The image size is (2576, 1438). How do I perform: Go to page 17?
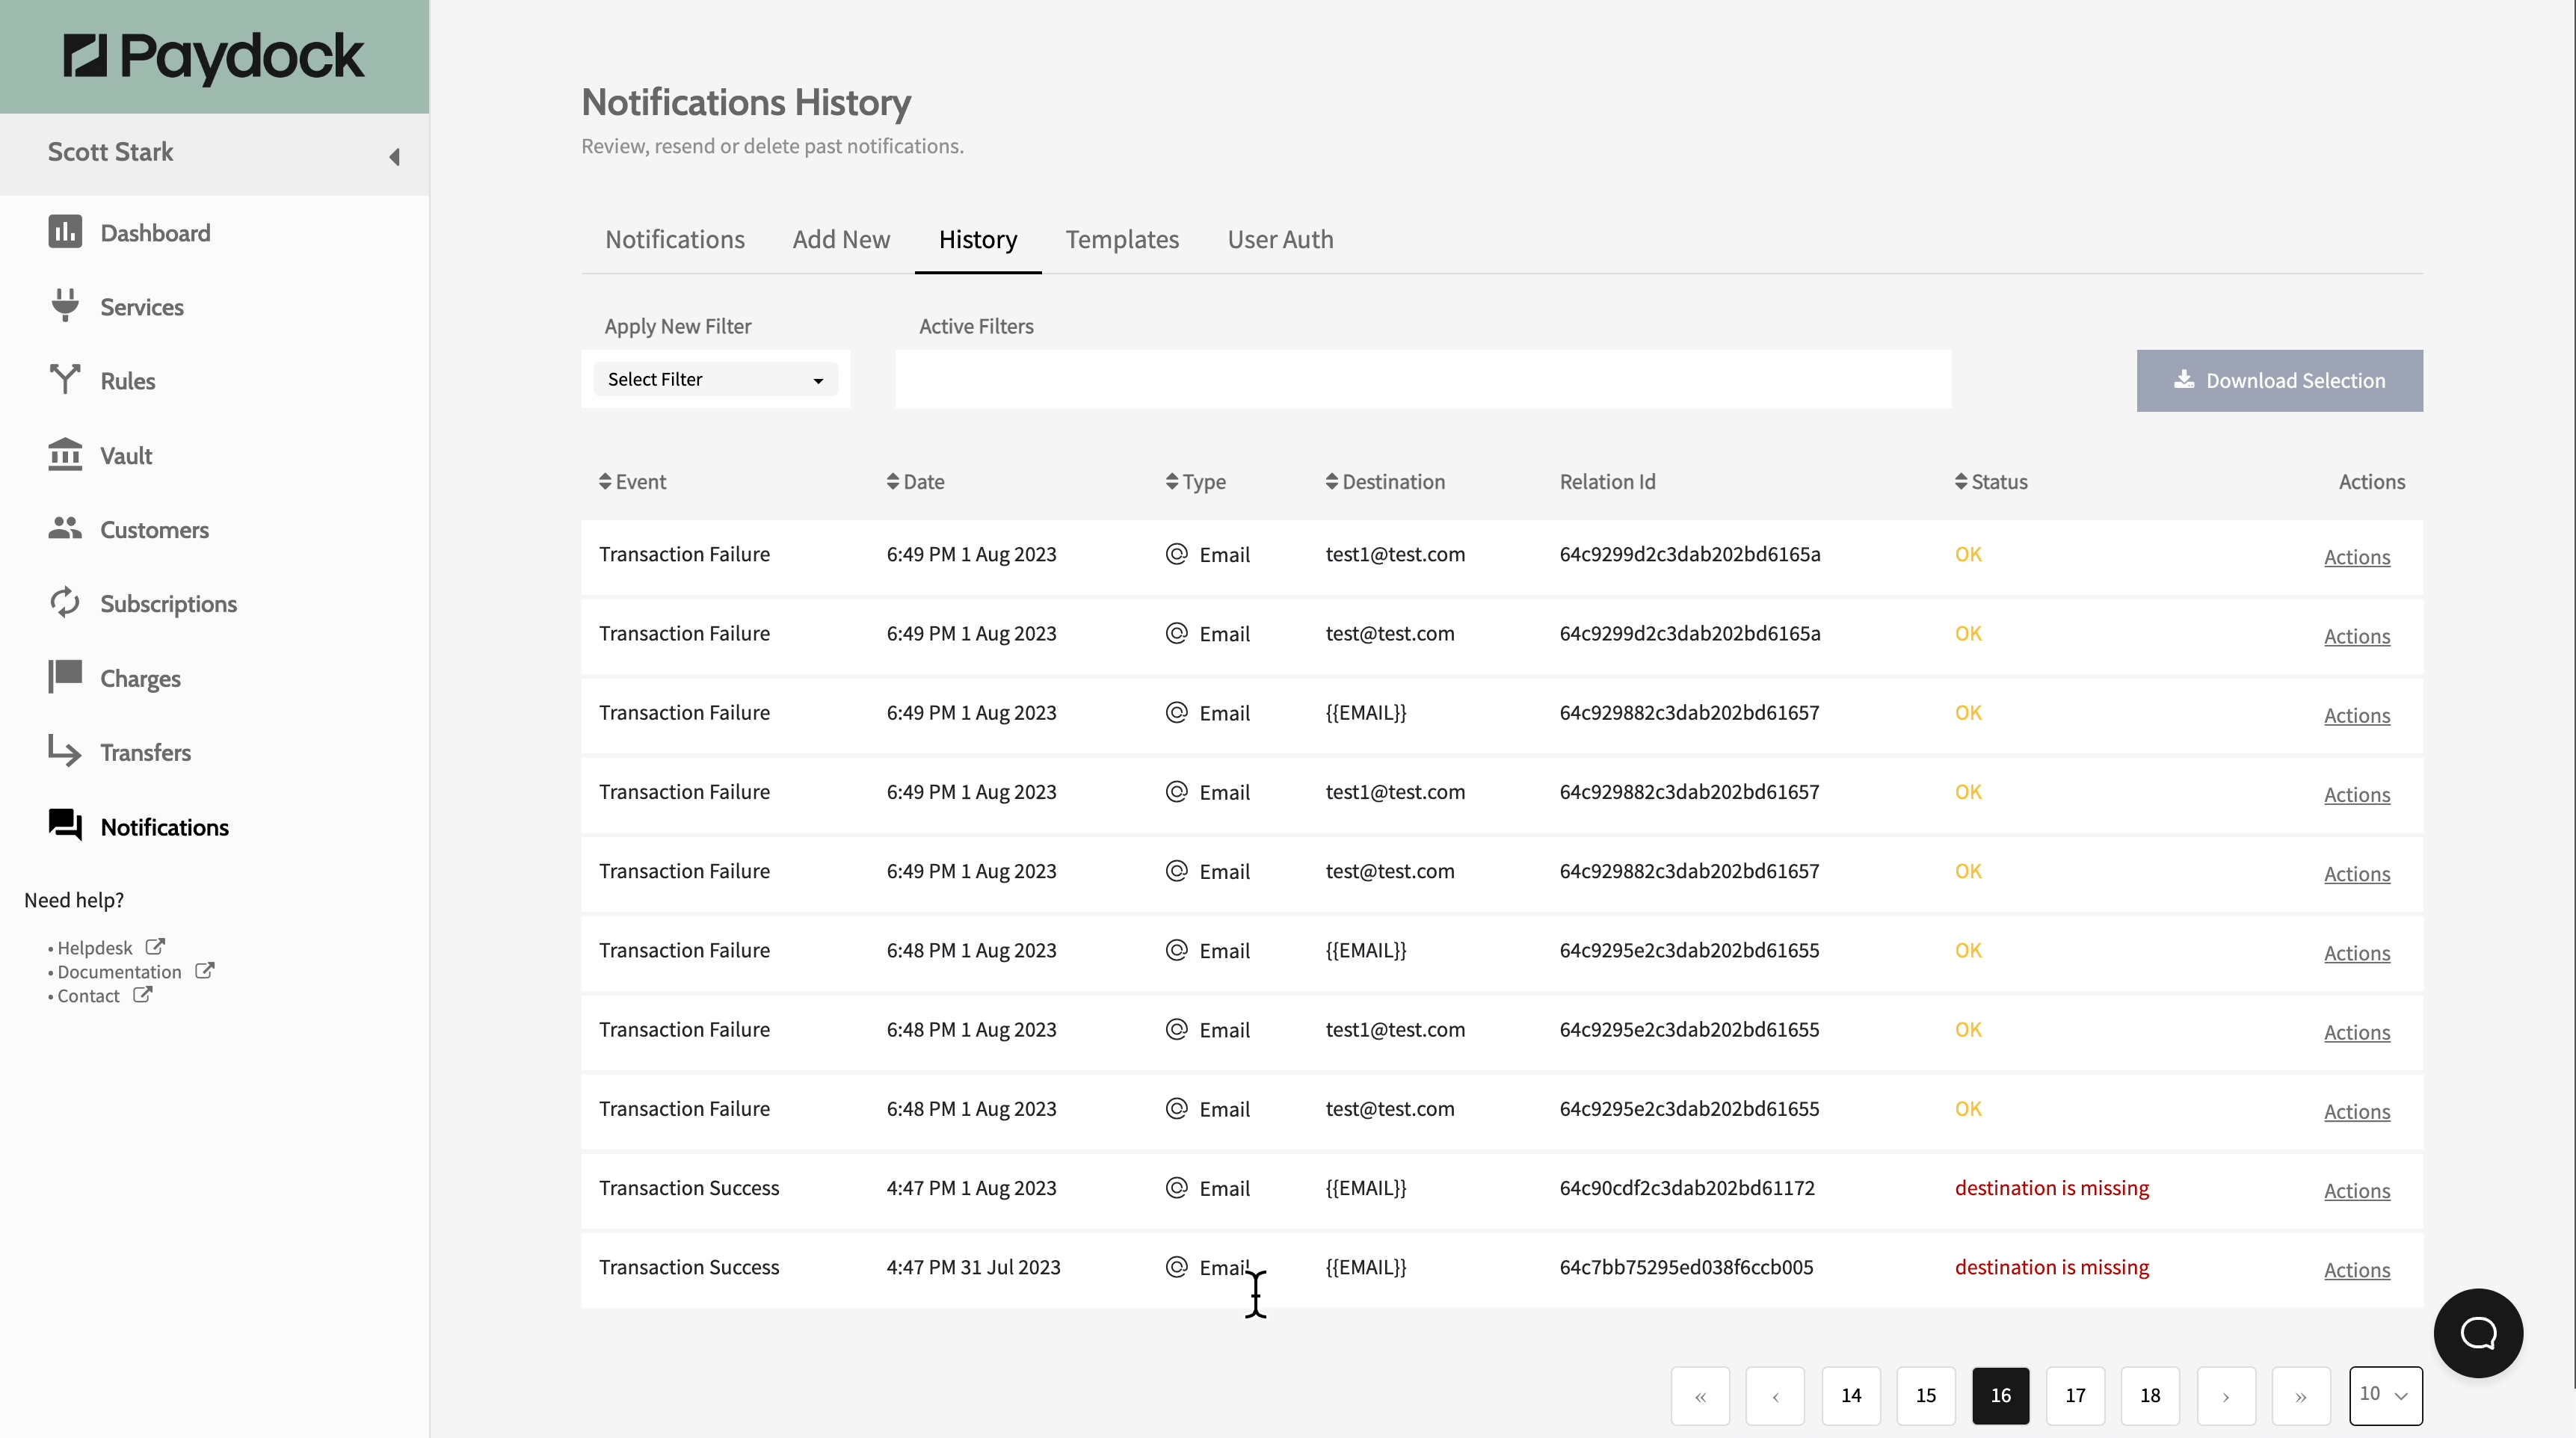[x=2075, y=1394]
